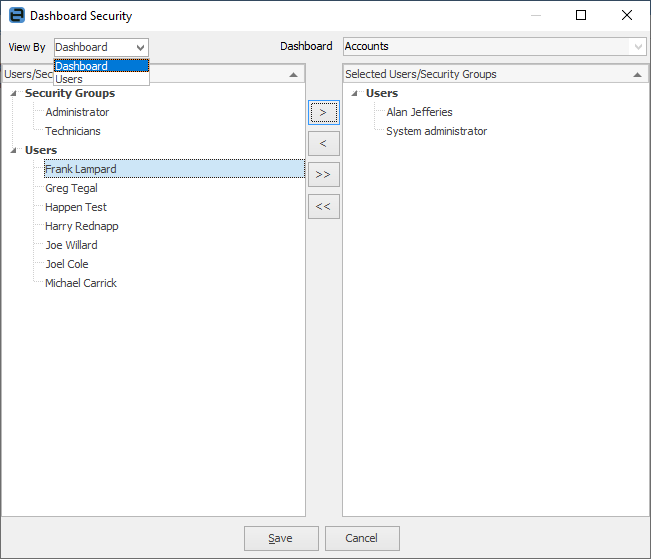Choose Dashboard in the View By list
Image resolution: width=651 pixels, height=559 pixels.
(x=101, y=66)
